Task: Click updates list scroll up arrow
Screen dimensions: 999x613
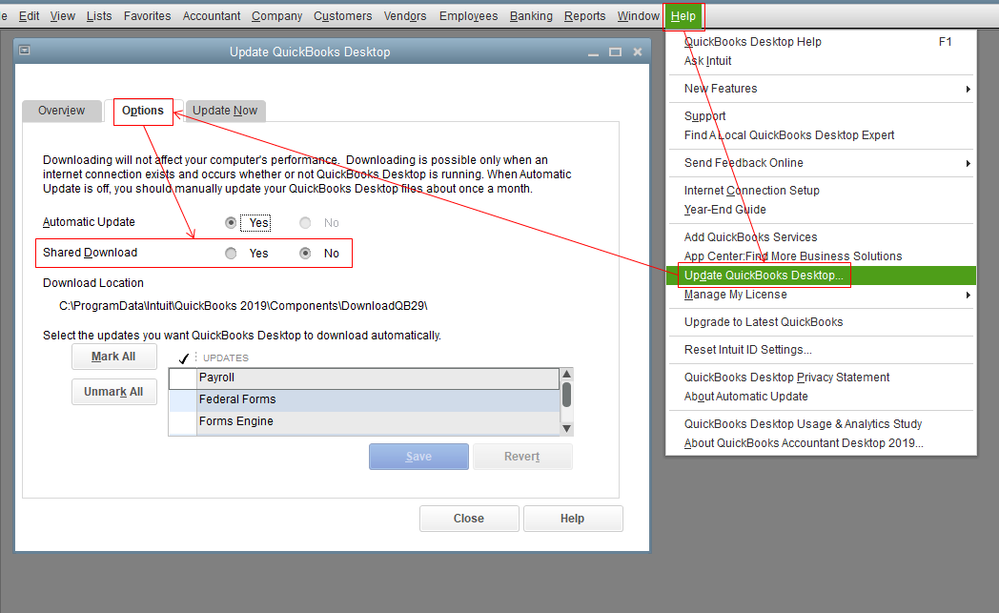Action: tap(566, 374)
